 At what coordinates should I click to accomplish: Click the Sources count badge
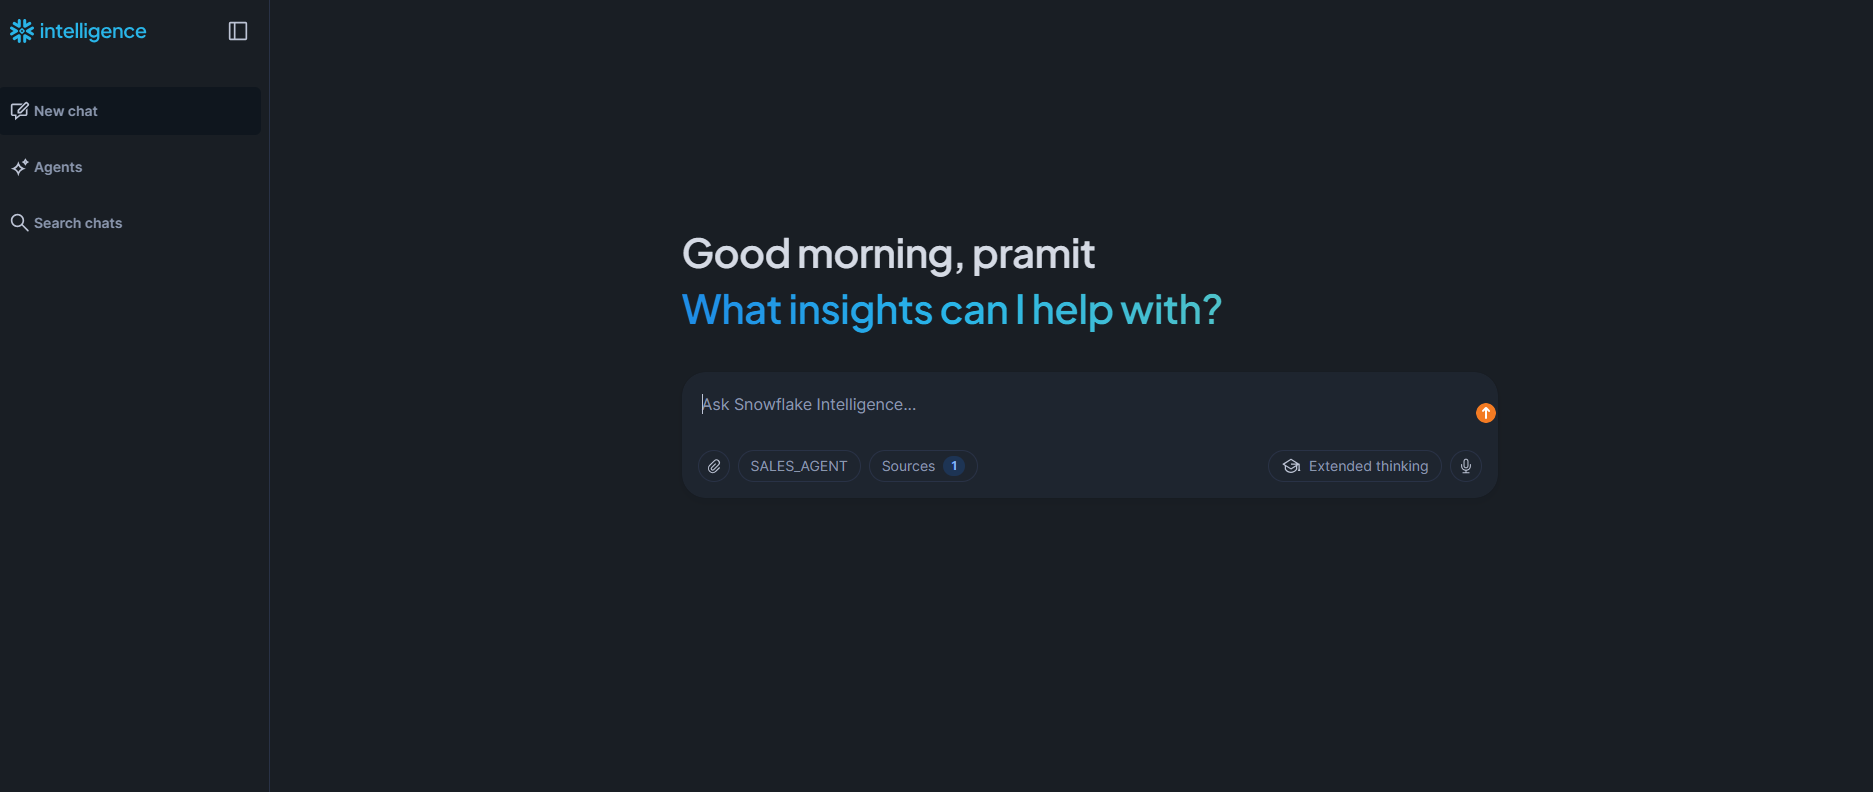click(954, 466)
